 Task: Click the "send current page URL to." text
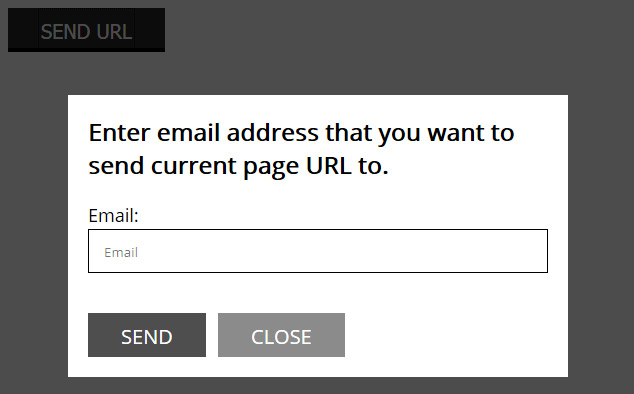tap(239, 166)
